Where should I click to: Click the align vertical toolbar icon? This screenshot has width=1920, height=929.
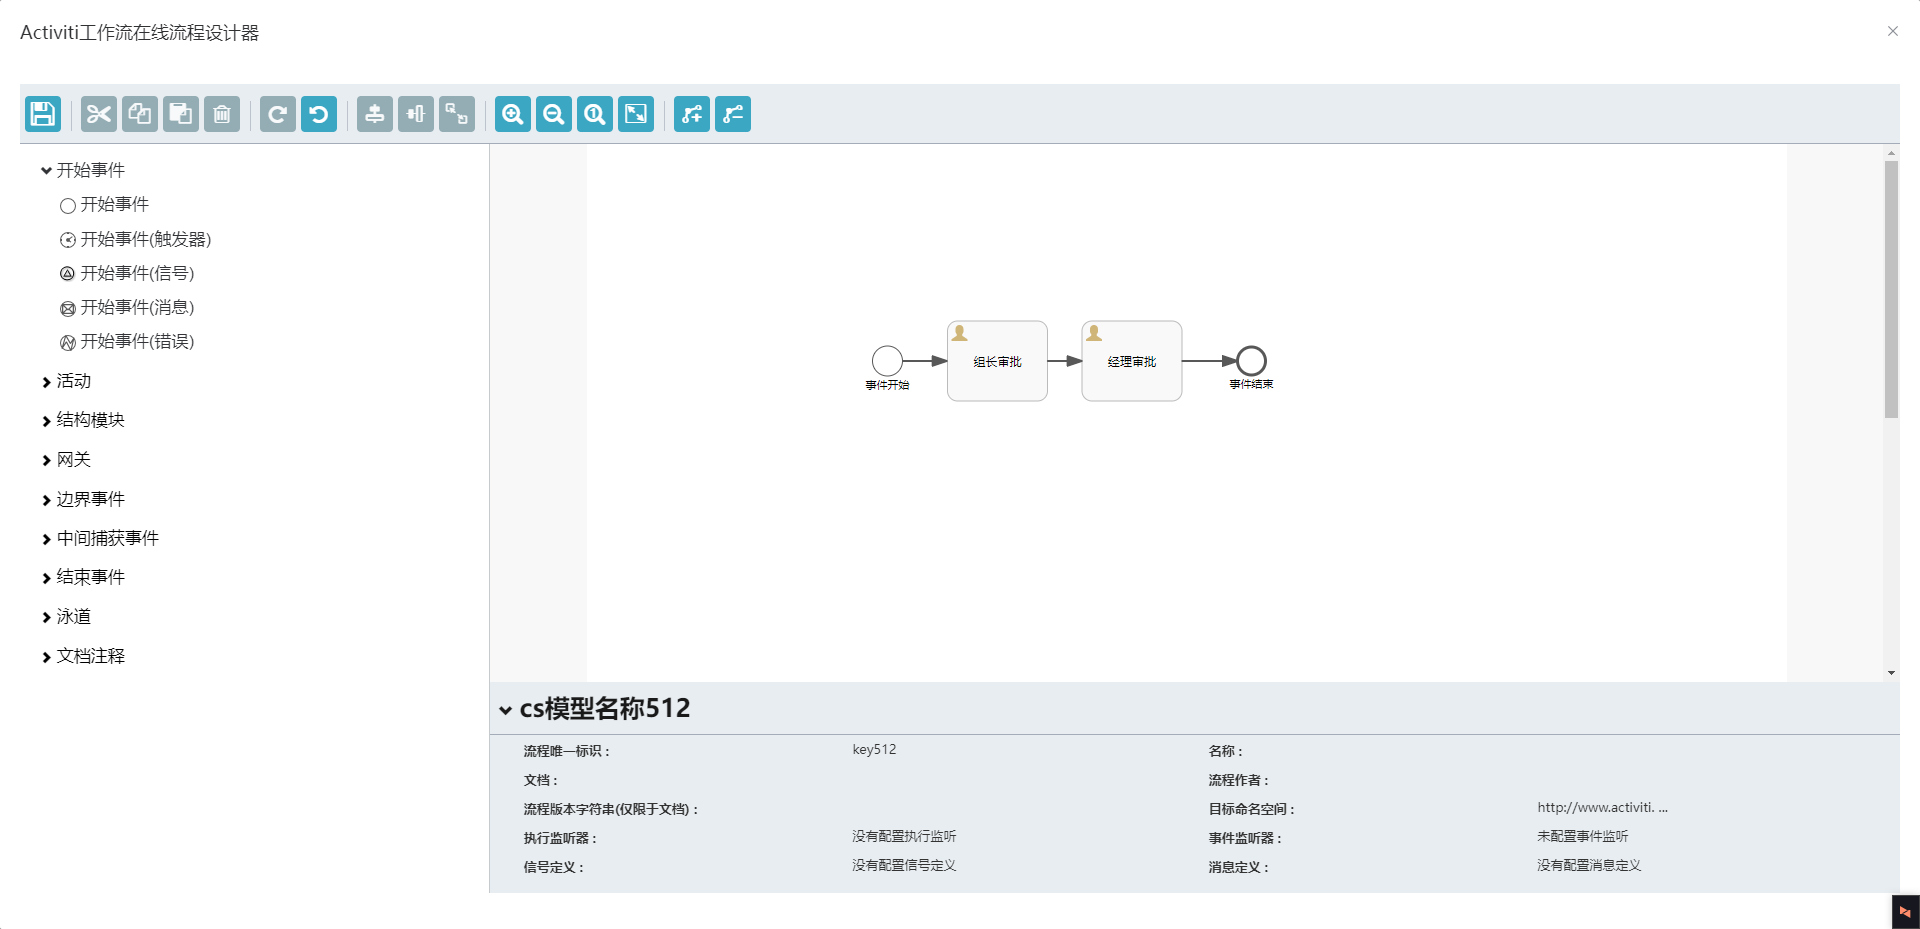click(x=375, y=114)
